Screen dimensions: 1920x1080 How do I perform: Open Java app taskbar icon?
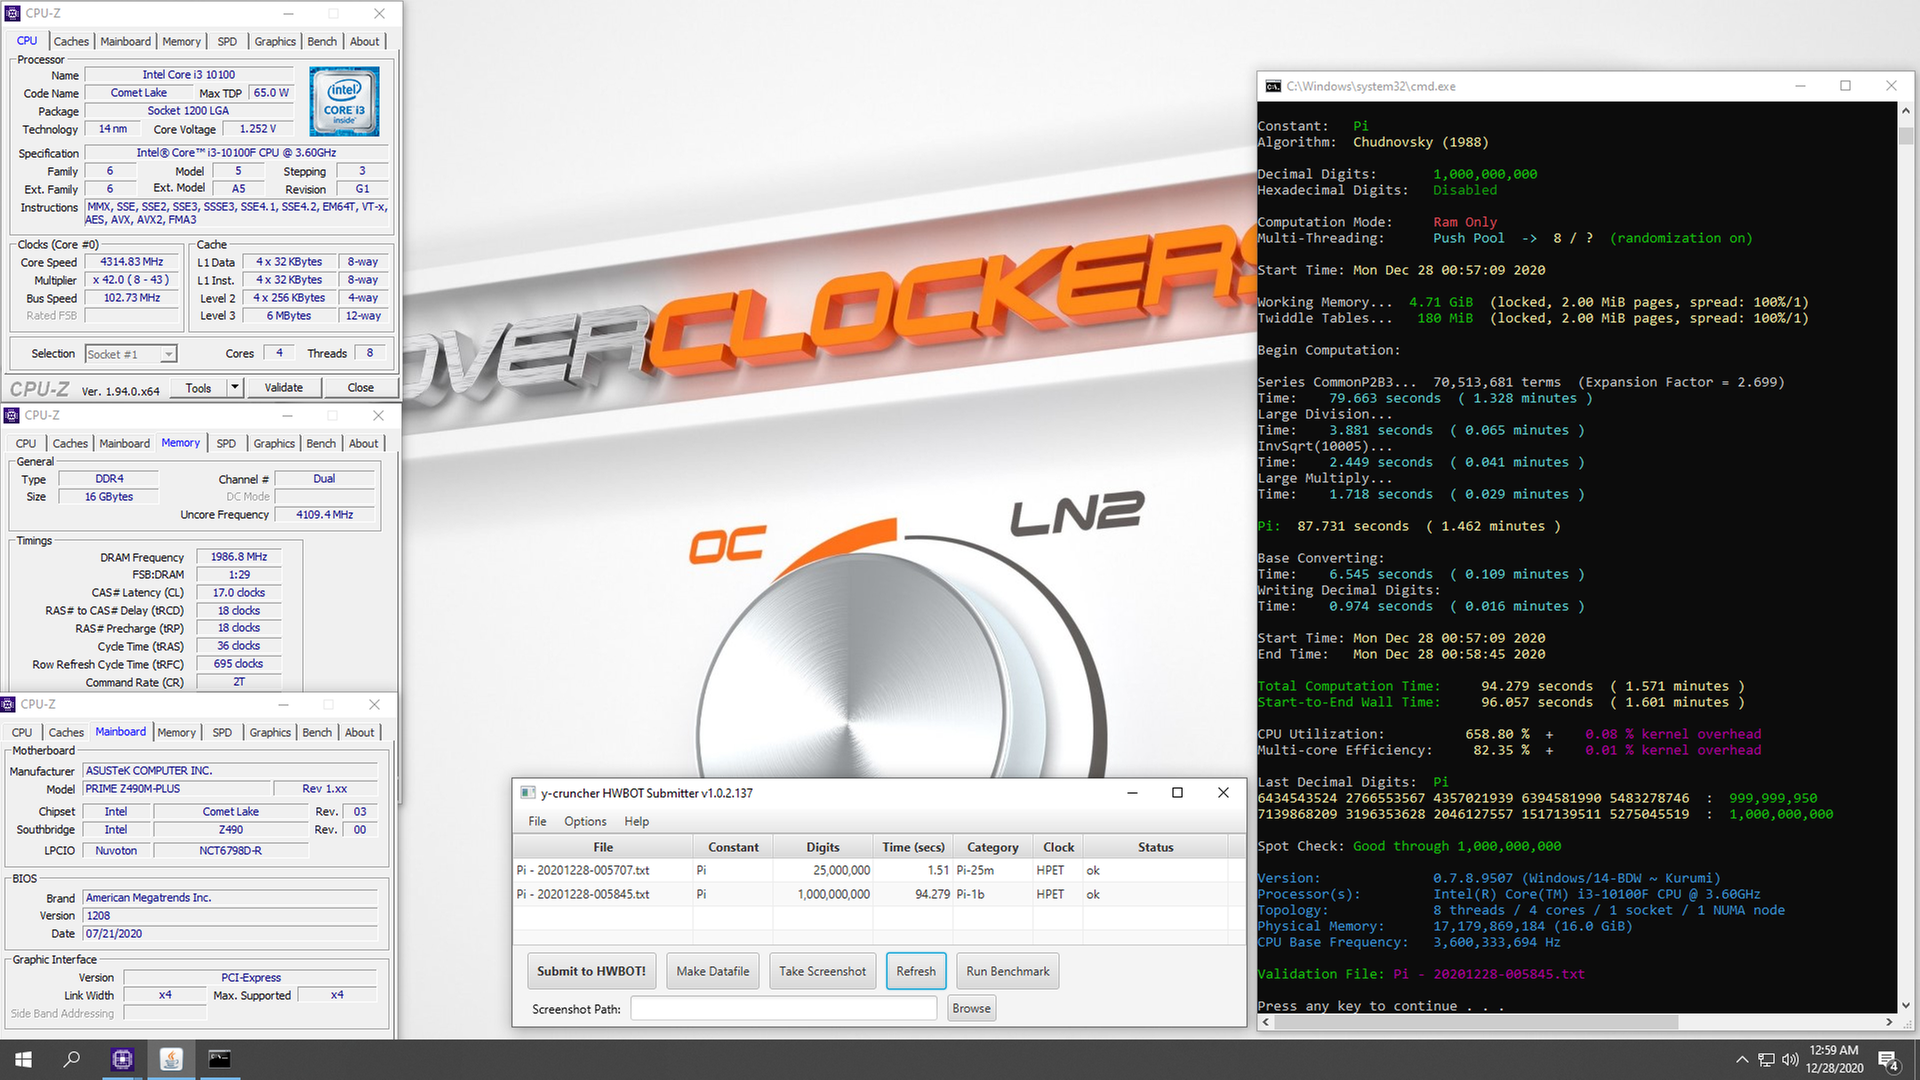(171, 1059)
